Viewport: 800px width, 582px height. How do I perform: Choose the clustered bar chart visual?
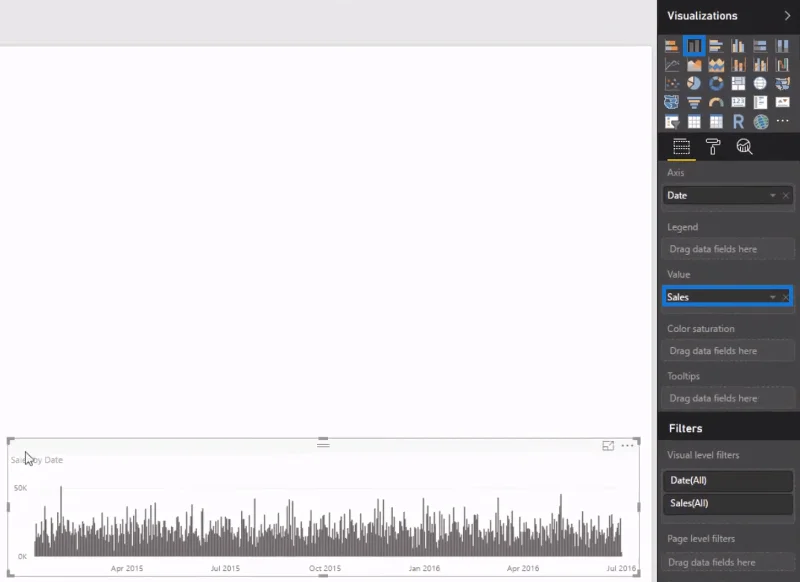tap(716, 46)
